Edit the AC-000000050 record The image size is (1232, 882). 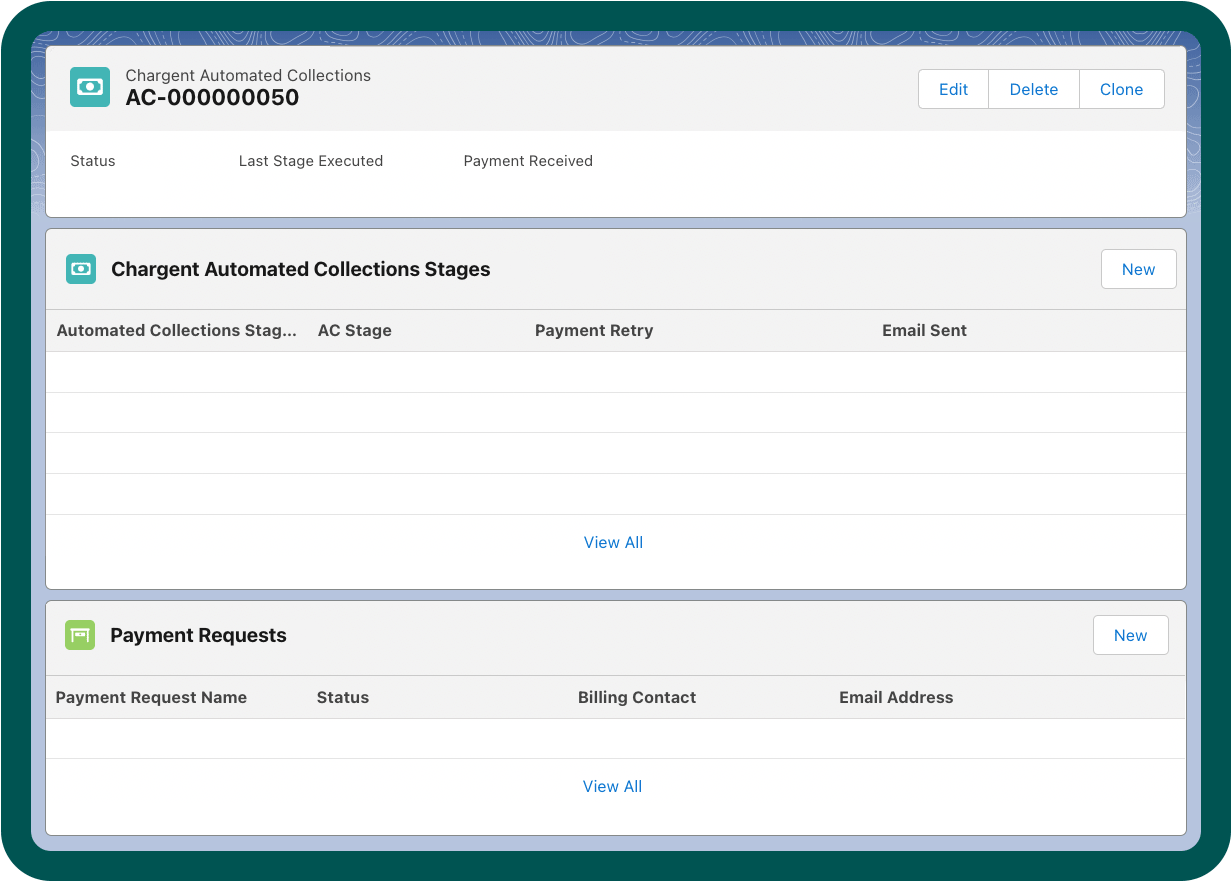point(953,89)
